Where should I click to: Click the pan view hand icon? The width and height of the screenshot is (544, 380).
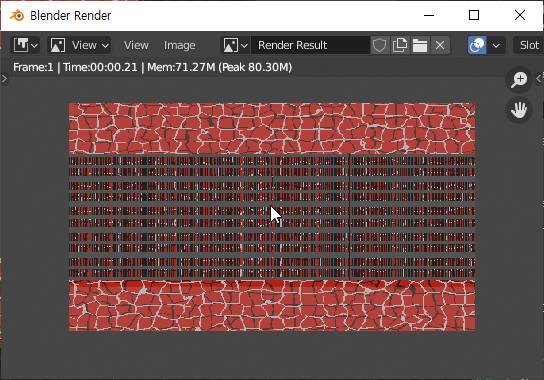click(519, 110)
